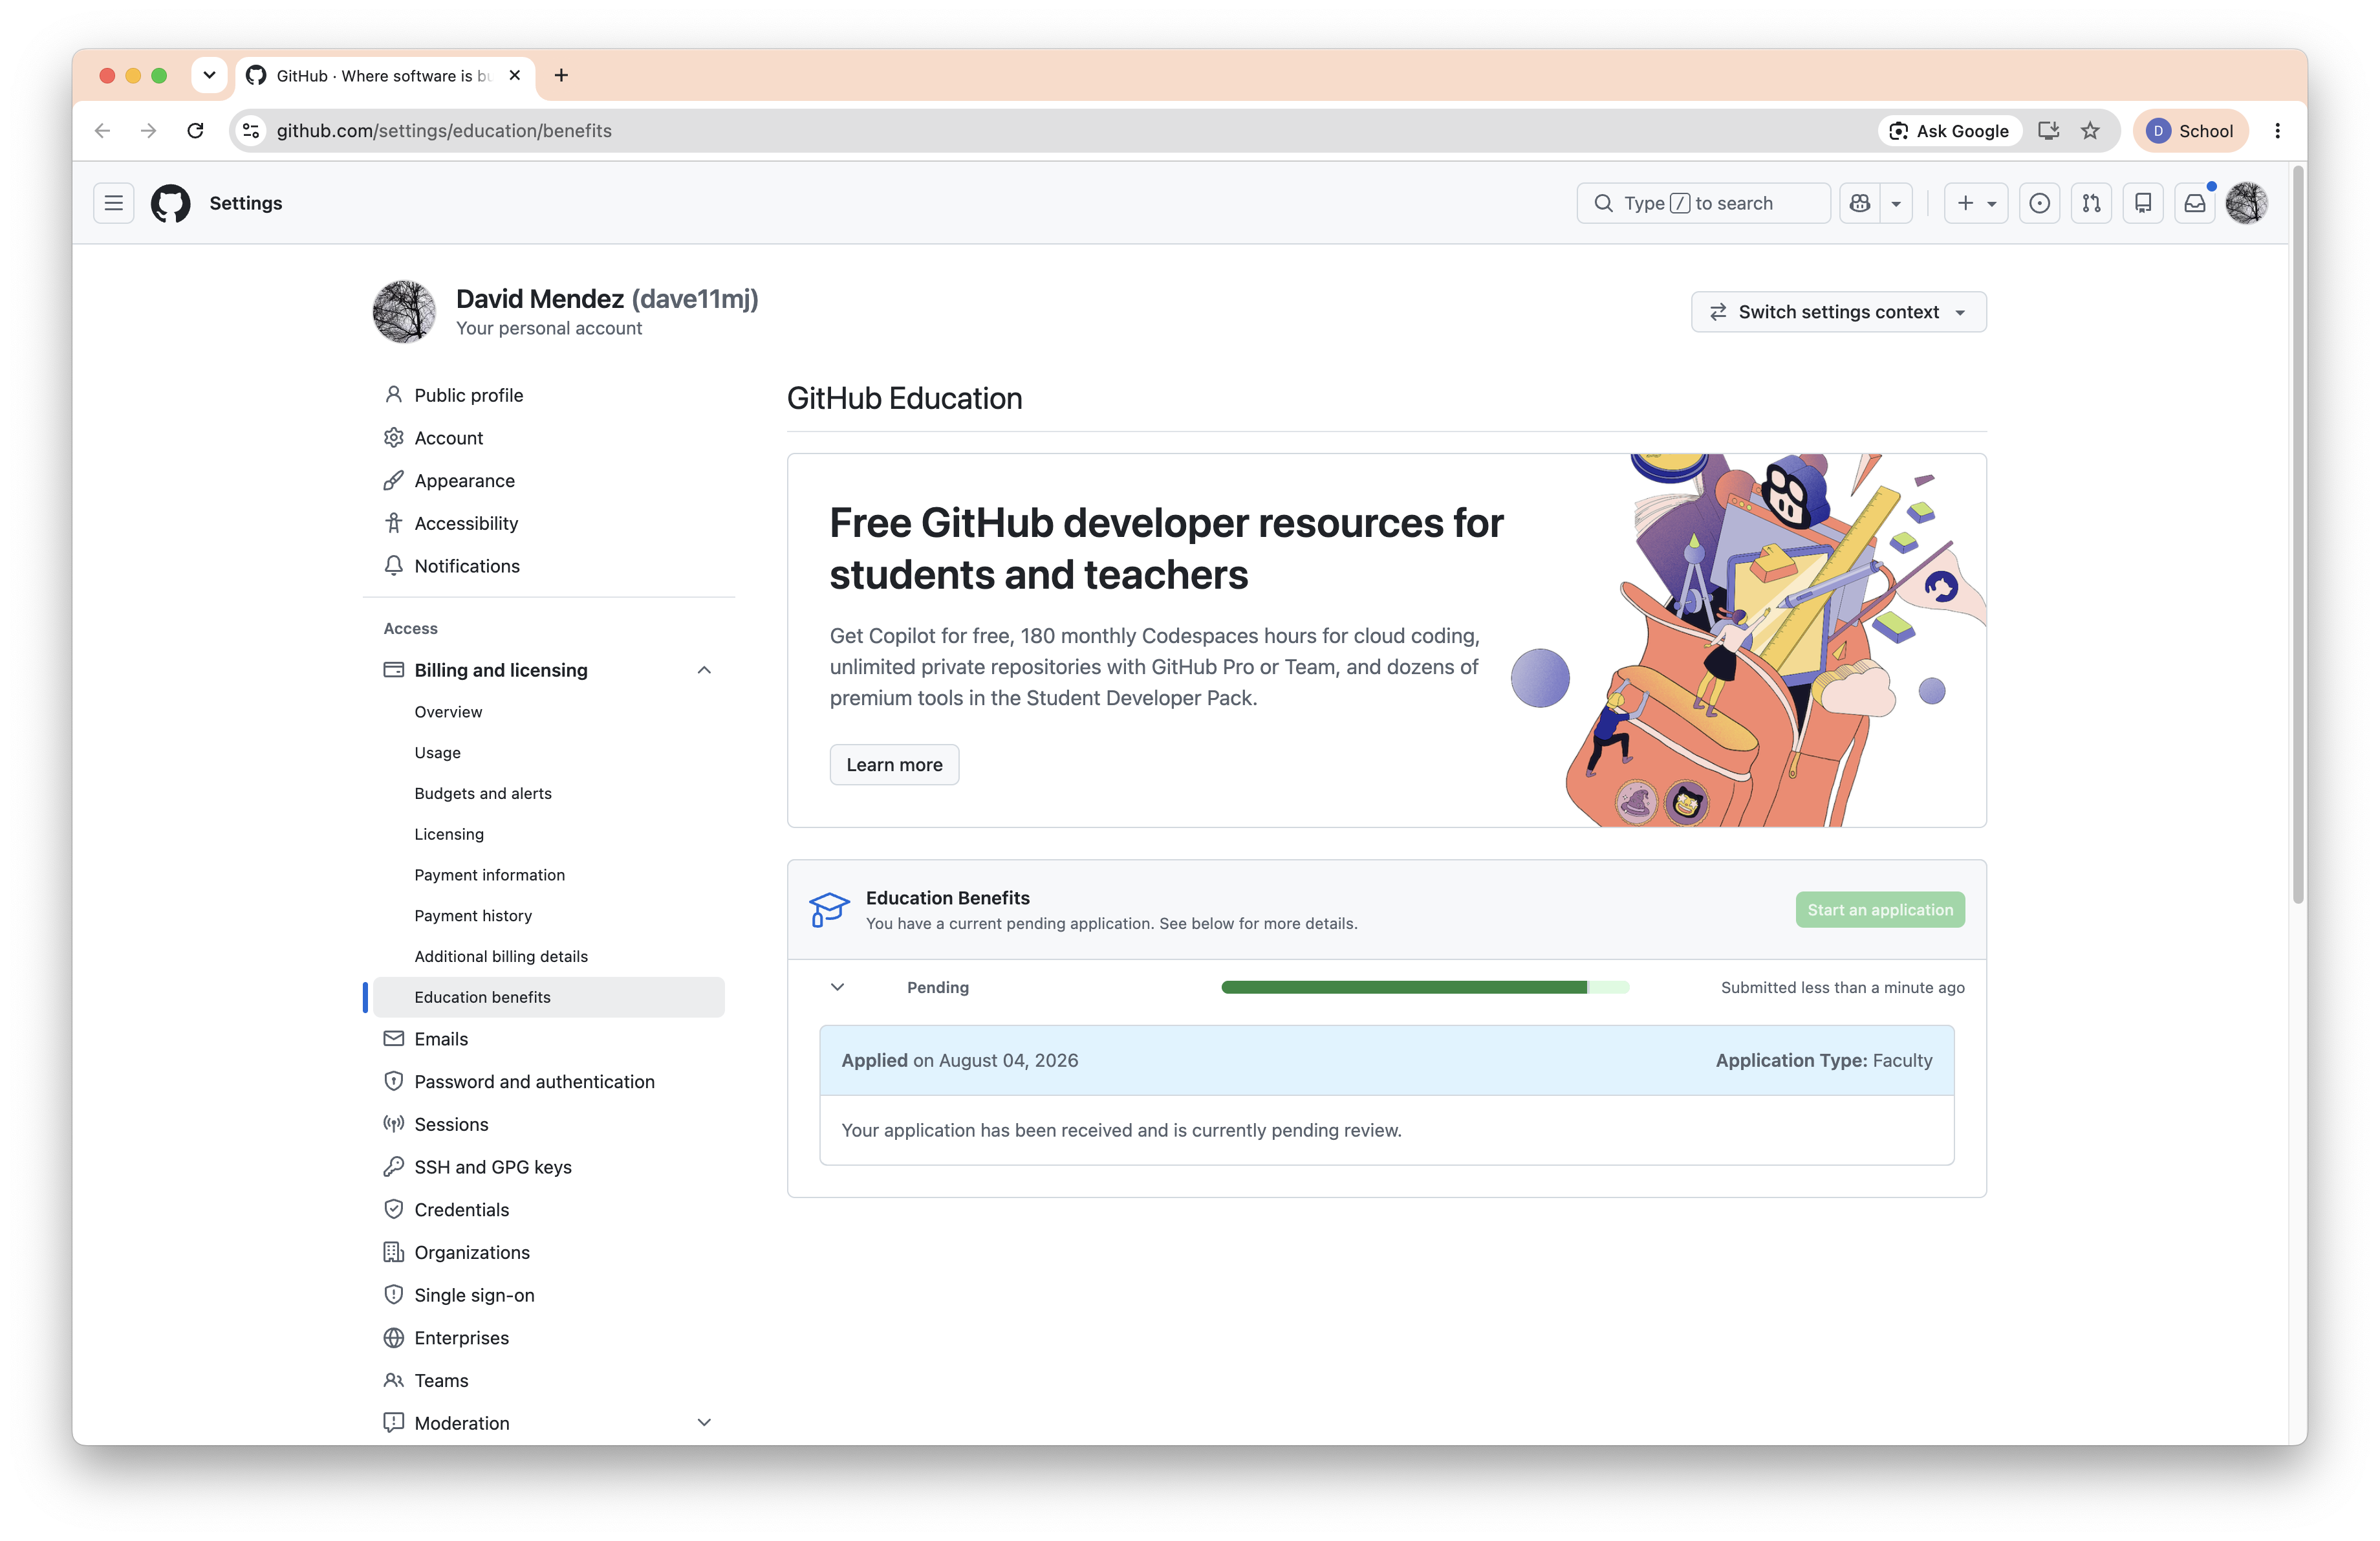The image size is (2380, 1541).
Task: Click 'Submitted less than a minute ago' text
Action: point(1843,988)
